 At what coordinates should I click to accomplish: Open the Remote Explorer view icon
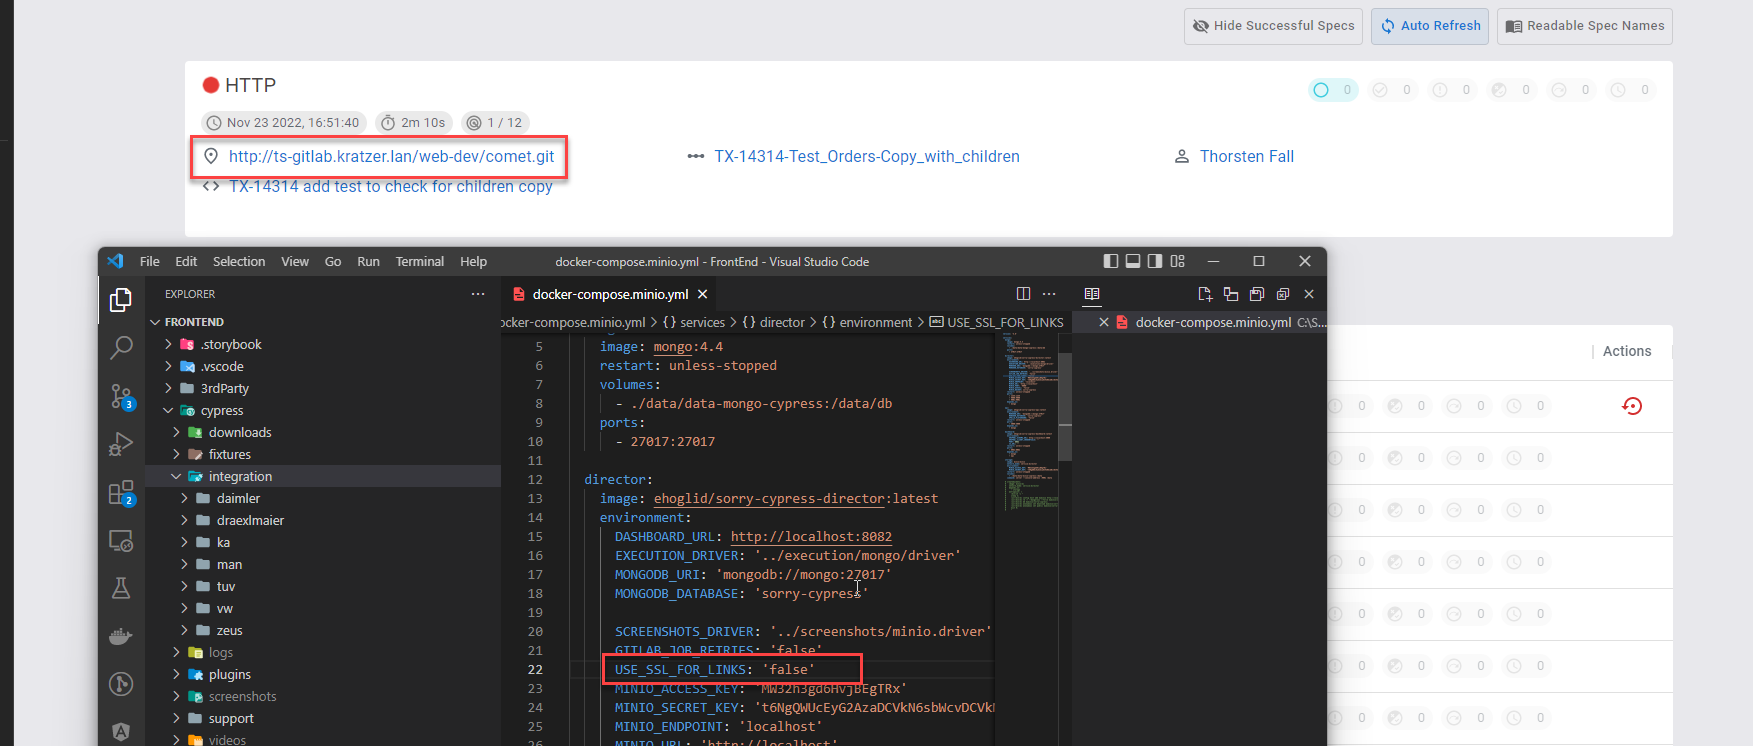[x=121, y=541]
